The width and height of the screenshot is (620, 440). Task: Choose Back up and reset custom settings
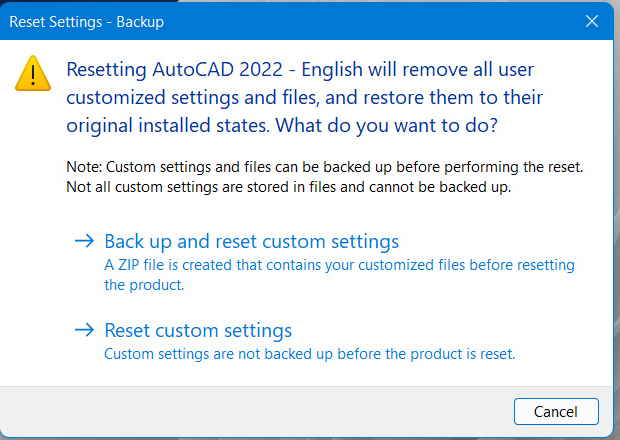[x=251, y=241]
